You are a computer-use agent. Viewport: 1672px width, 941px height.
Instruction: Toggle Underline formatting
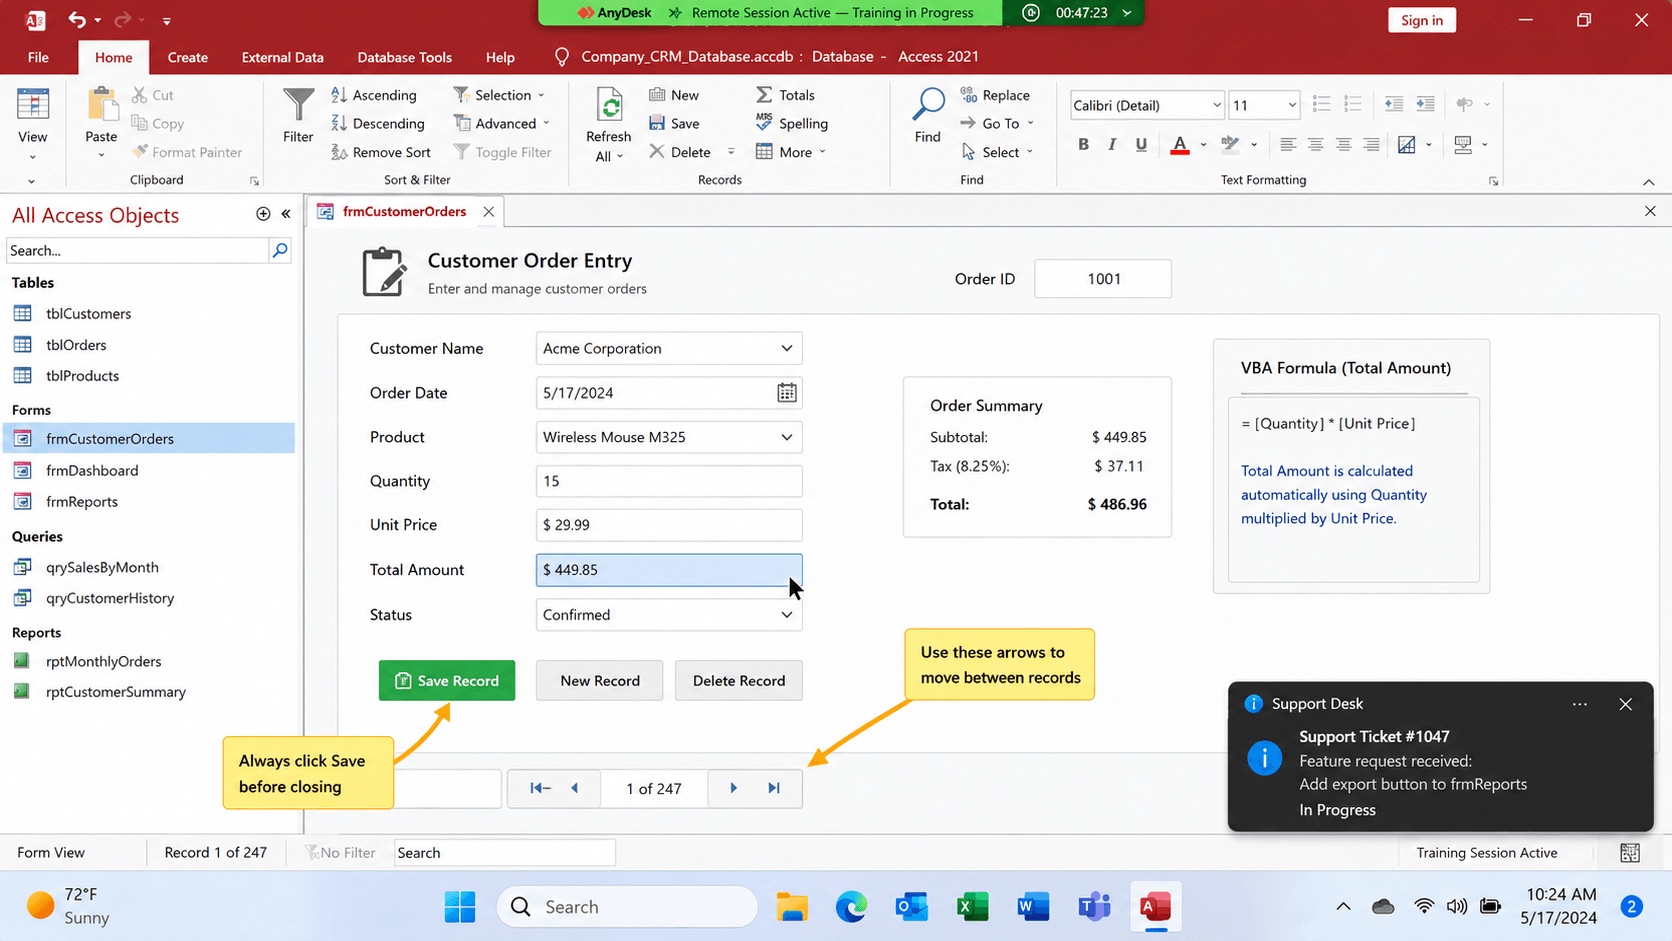click(1141, 145)
